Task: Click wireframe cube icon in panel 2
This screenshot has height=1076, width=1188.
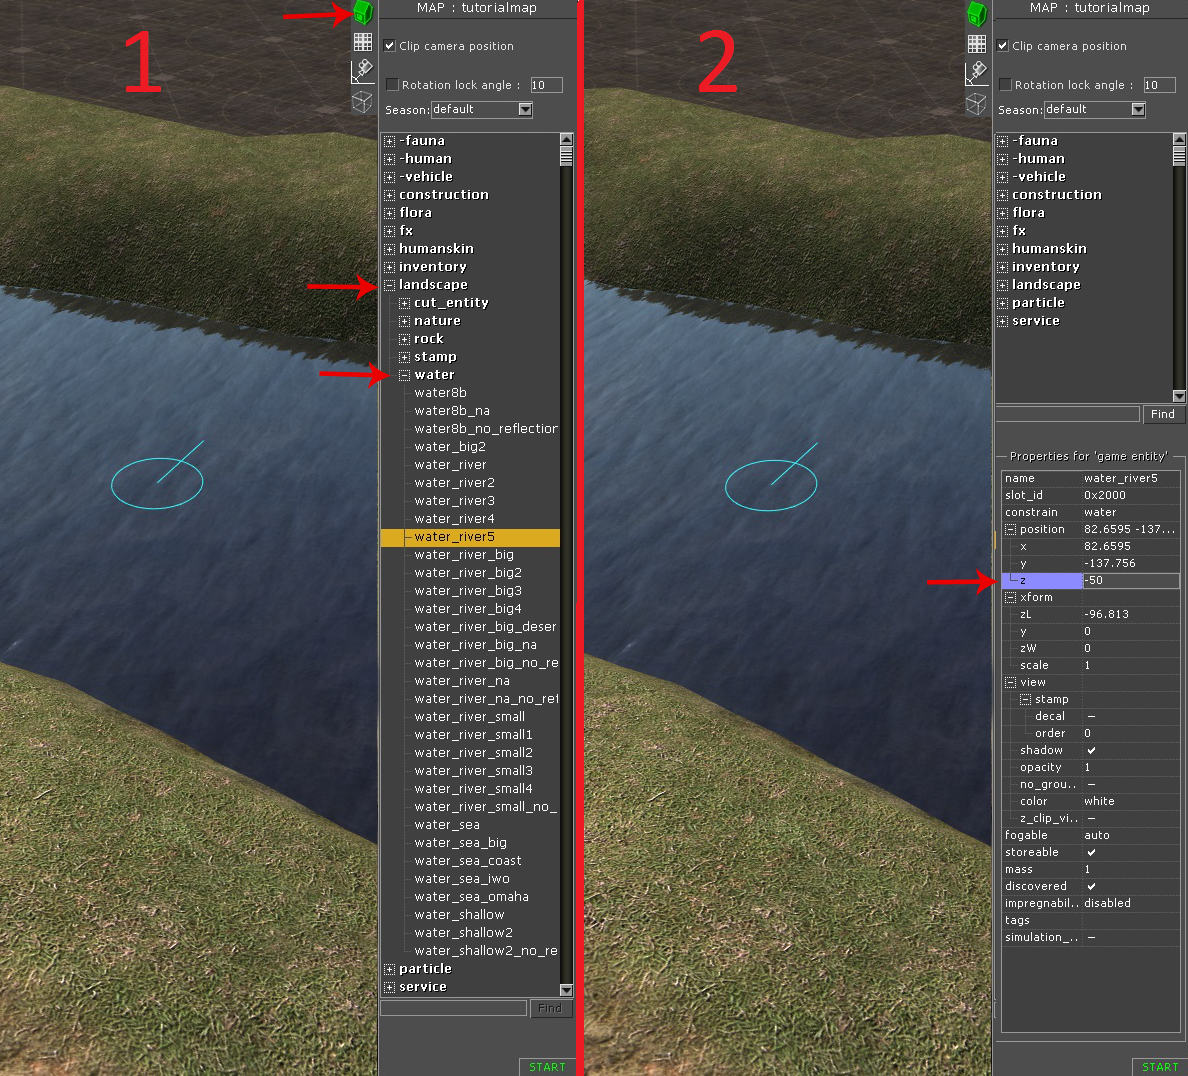Action: click(x=977, y=103)
